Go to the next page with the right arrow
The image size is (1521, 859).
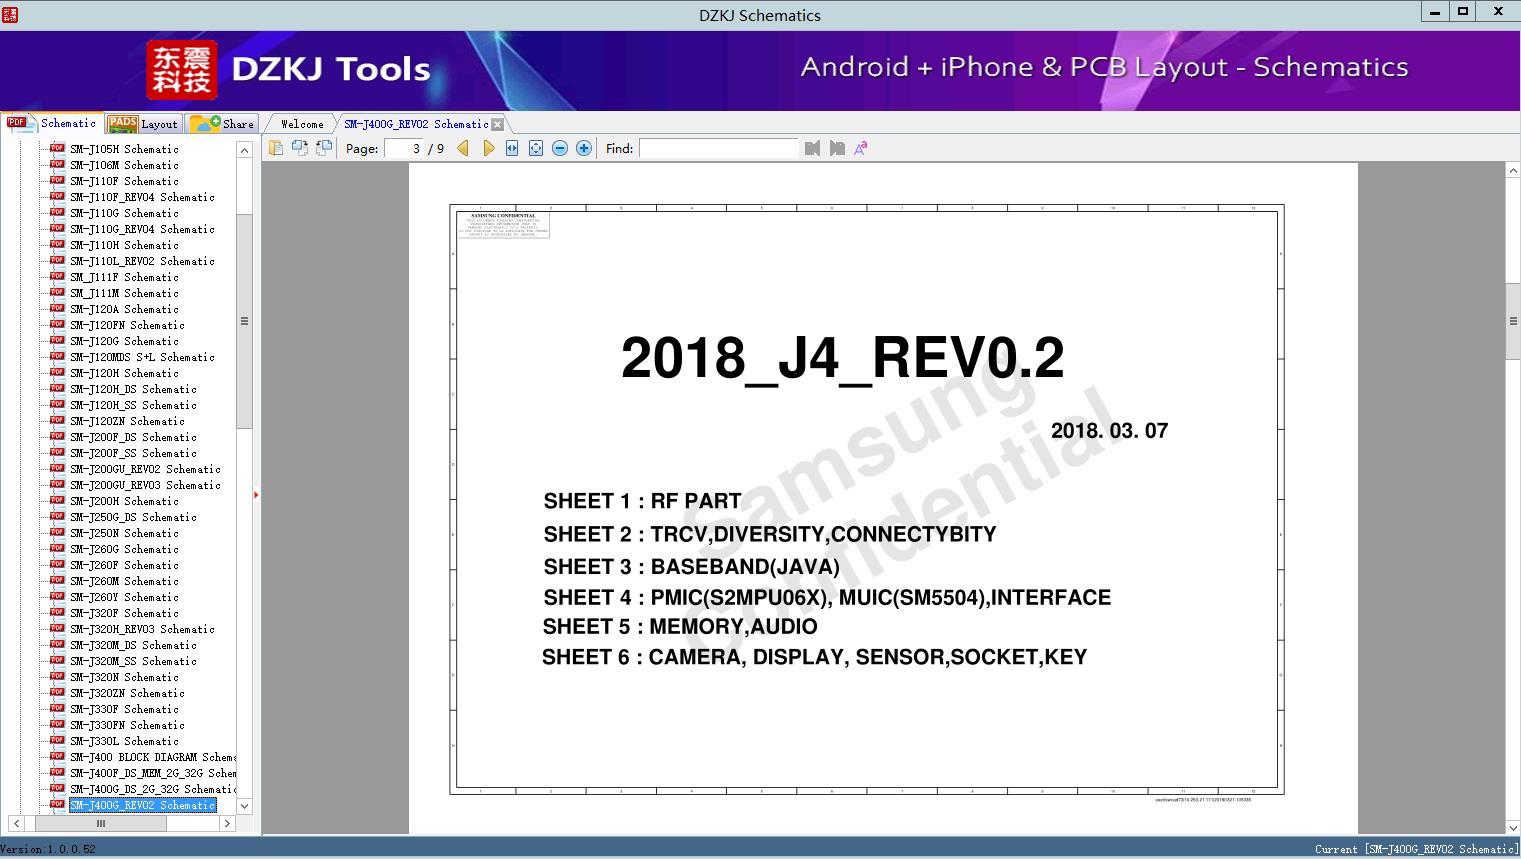coord(488,148)
